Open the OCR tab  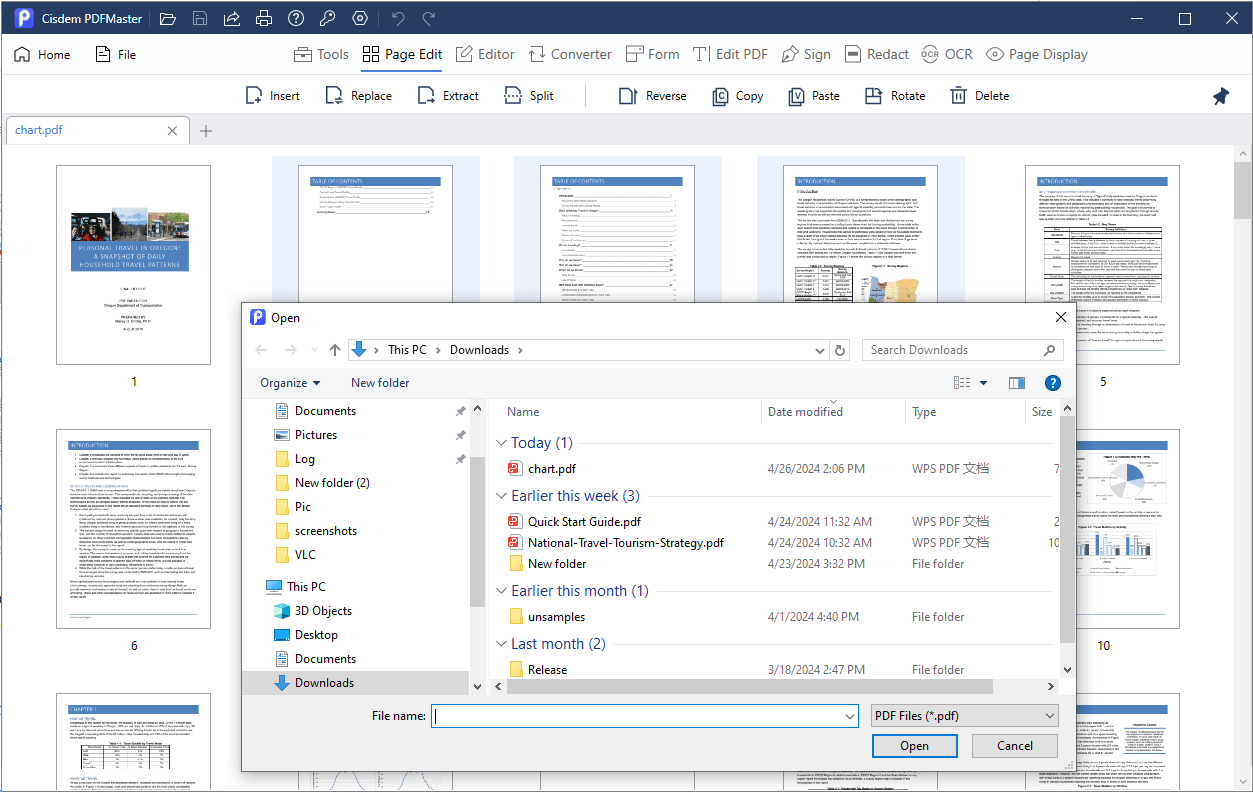point(946,55)
